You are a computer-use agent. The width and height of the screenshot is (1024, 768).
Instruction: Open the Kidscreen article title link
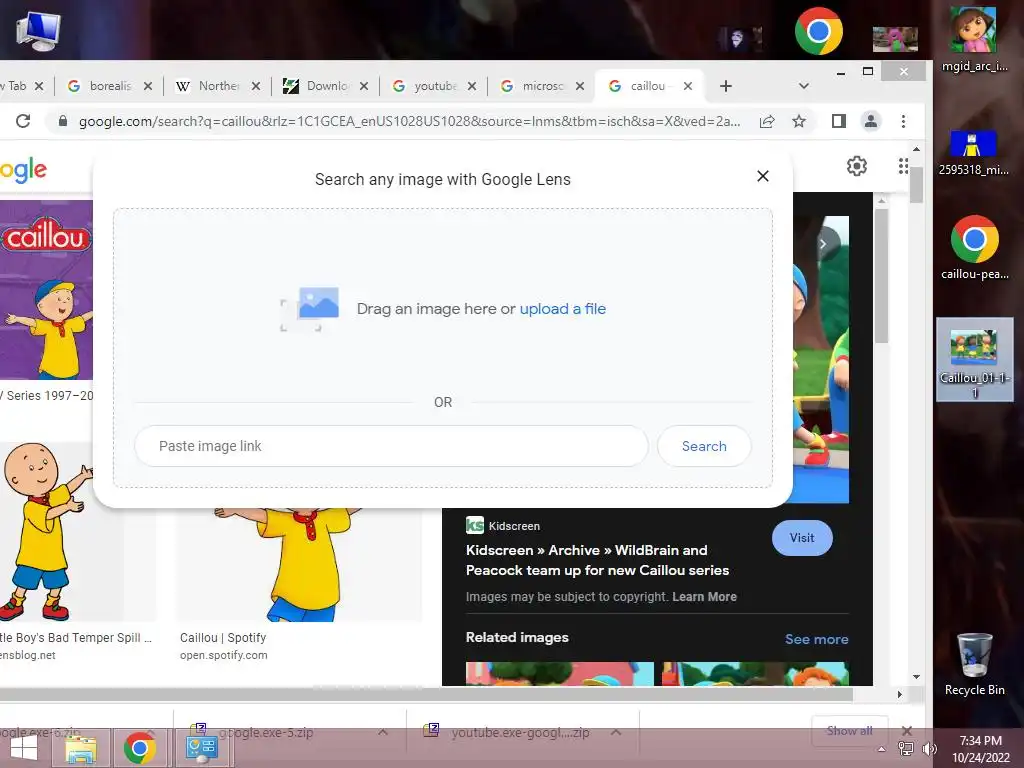[597, 560]
